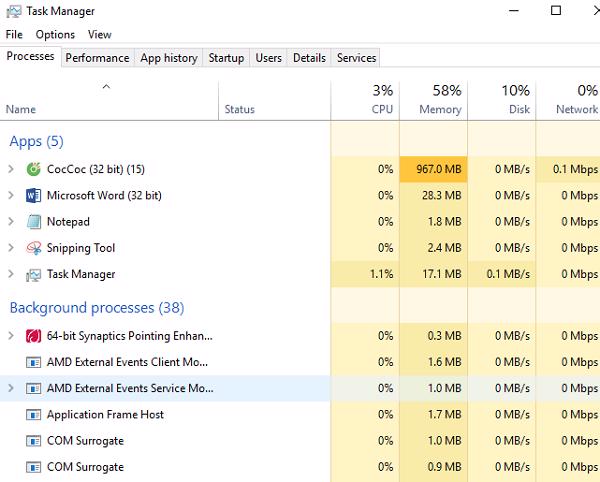Click the 0.1 MB/s disk cell
This screenshot has height=482, width=600.
[501, 274]
